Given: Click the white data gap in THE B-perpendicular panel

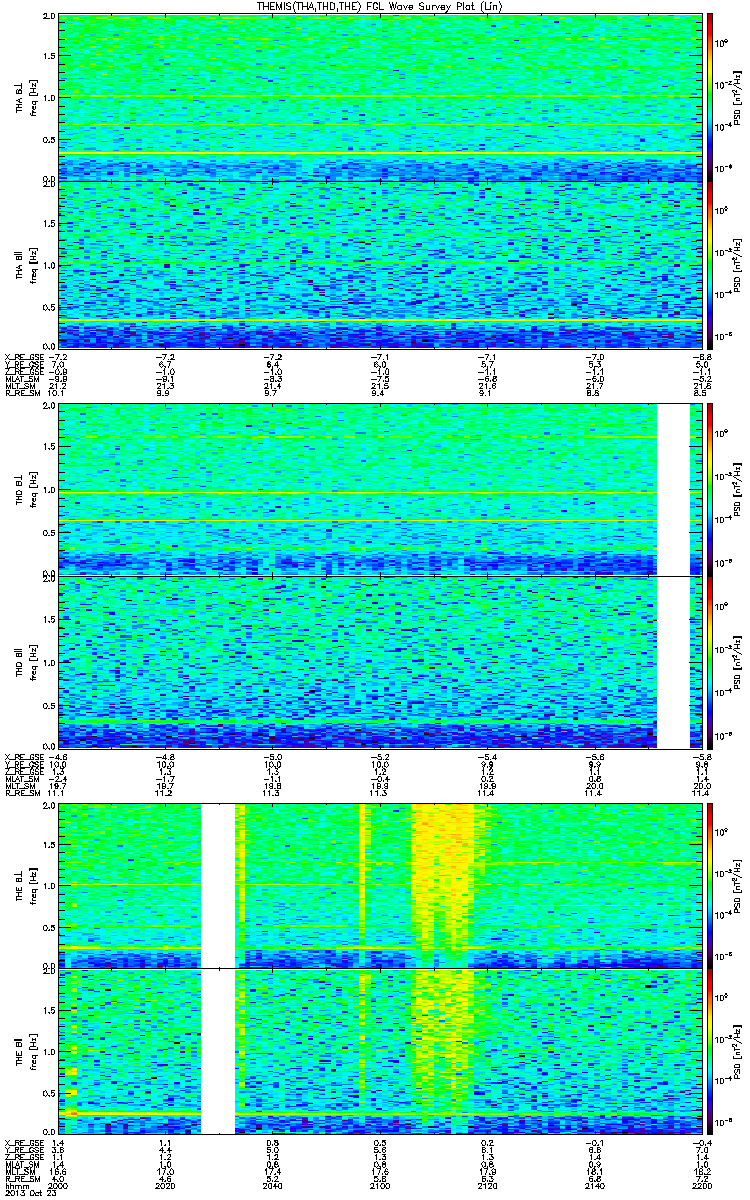Looking at the screenshot, I should point(218,884).
